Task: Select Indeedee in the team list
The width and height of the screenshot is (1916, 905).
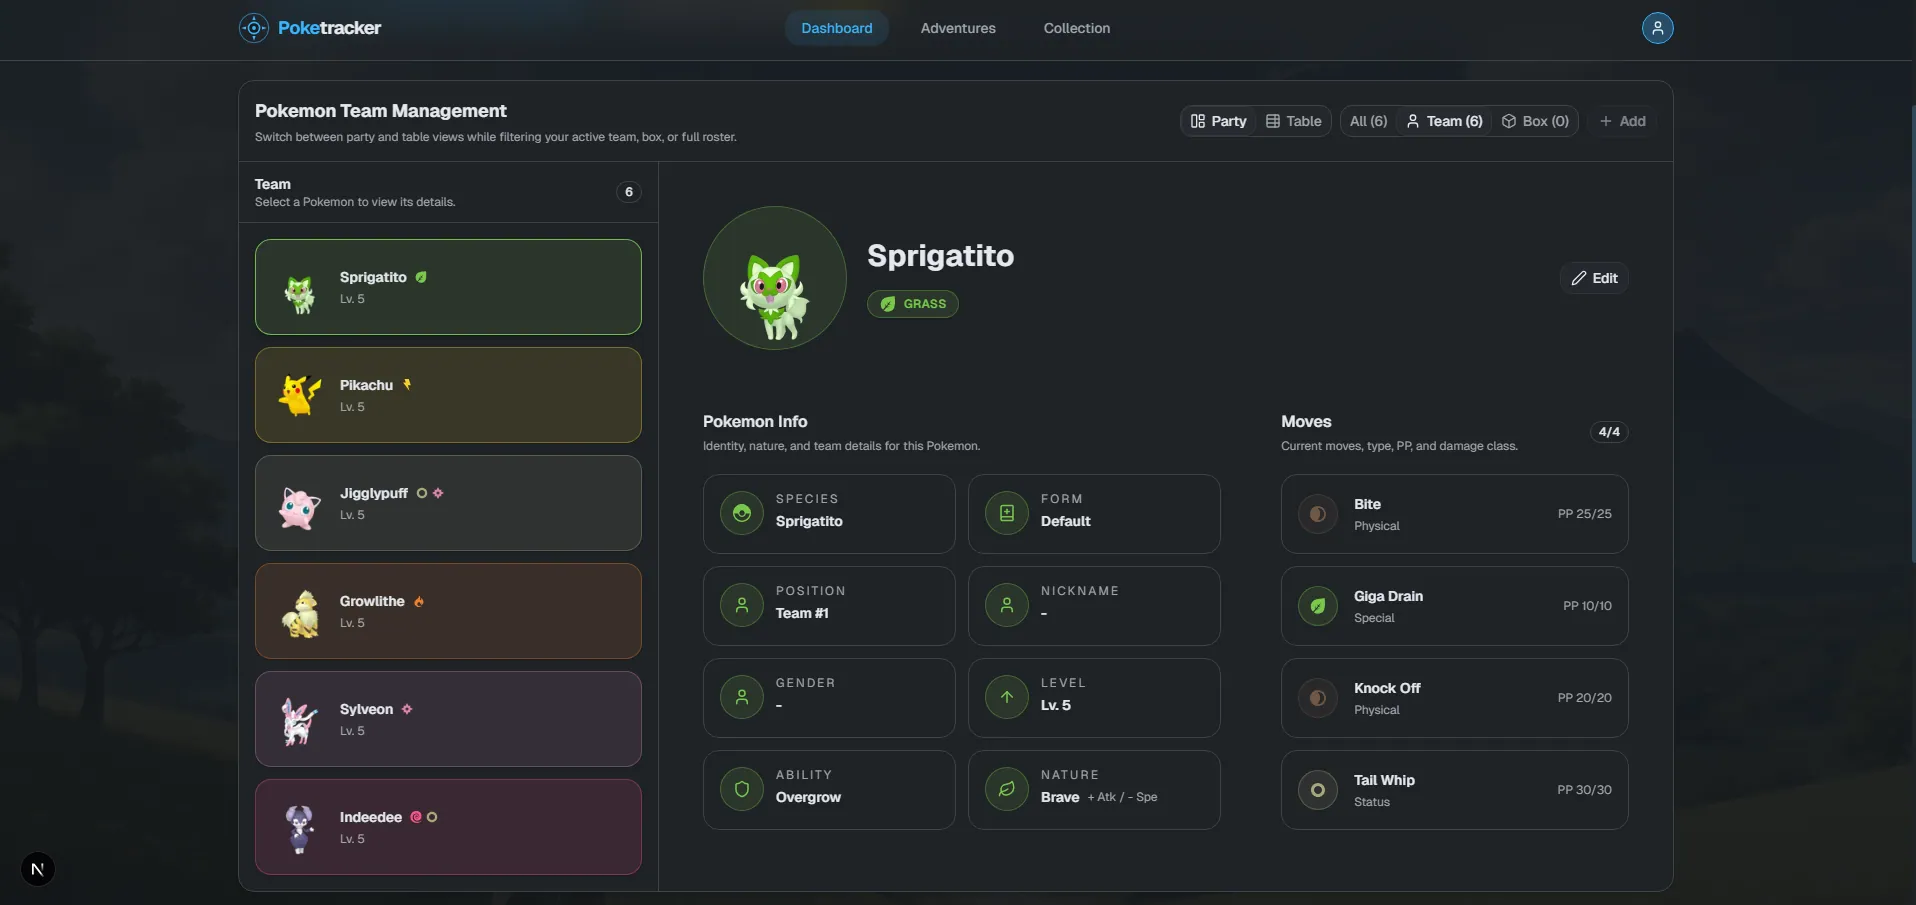Action: (x=448, y=827)
